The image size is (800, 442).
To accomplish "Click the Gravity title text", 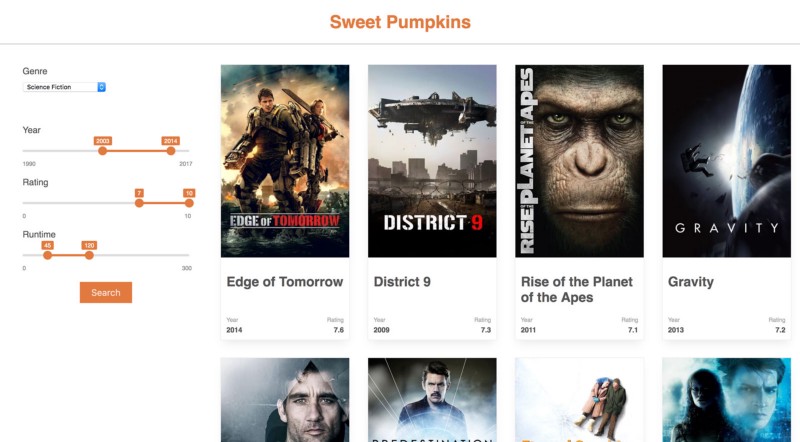I will click(x=691, y=282).
